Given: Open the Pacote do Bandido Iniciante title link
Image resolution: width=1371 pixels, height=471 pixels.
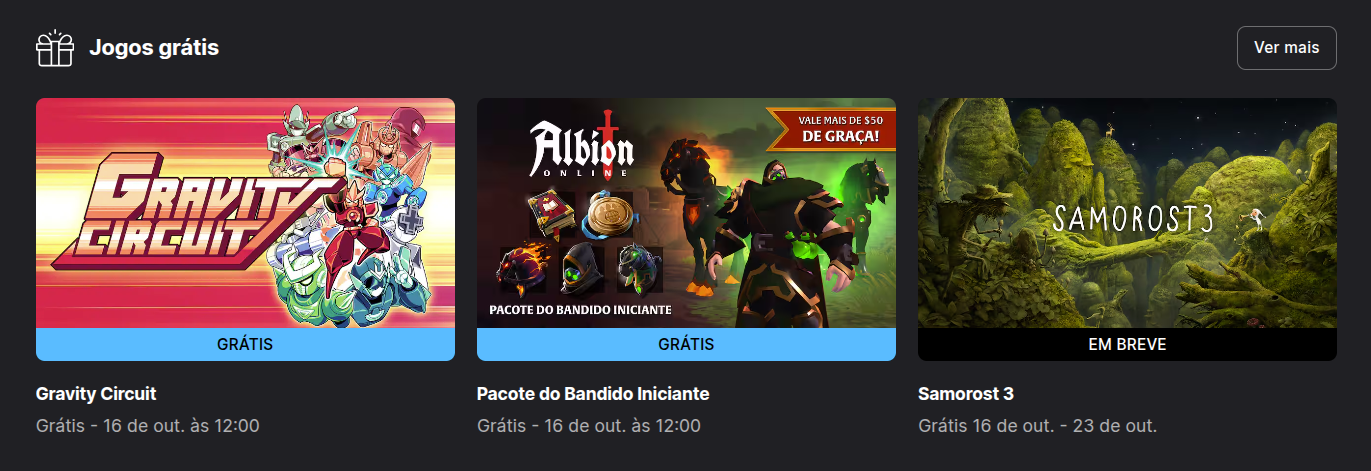Looking at the screenshot, I should tap(593, 394).
